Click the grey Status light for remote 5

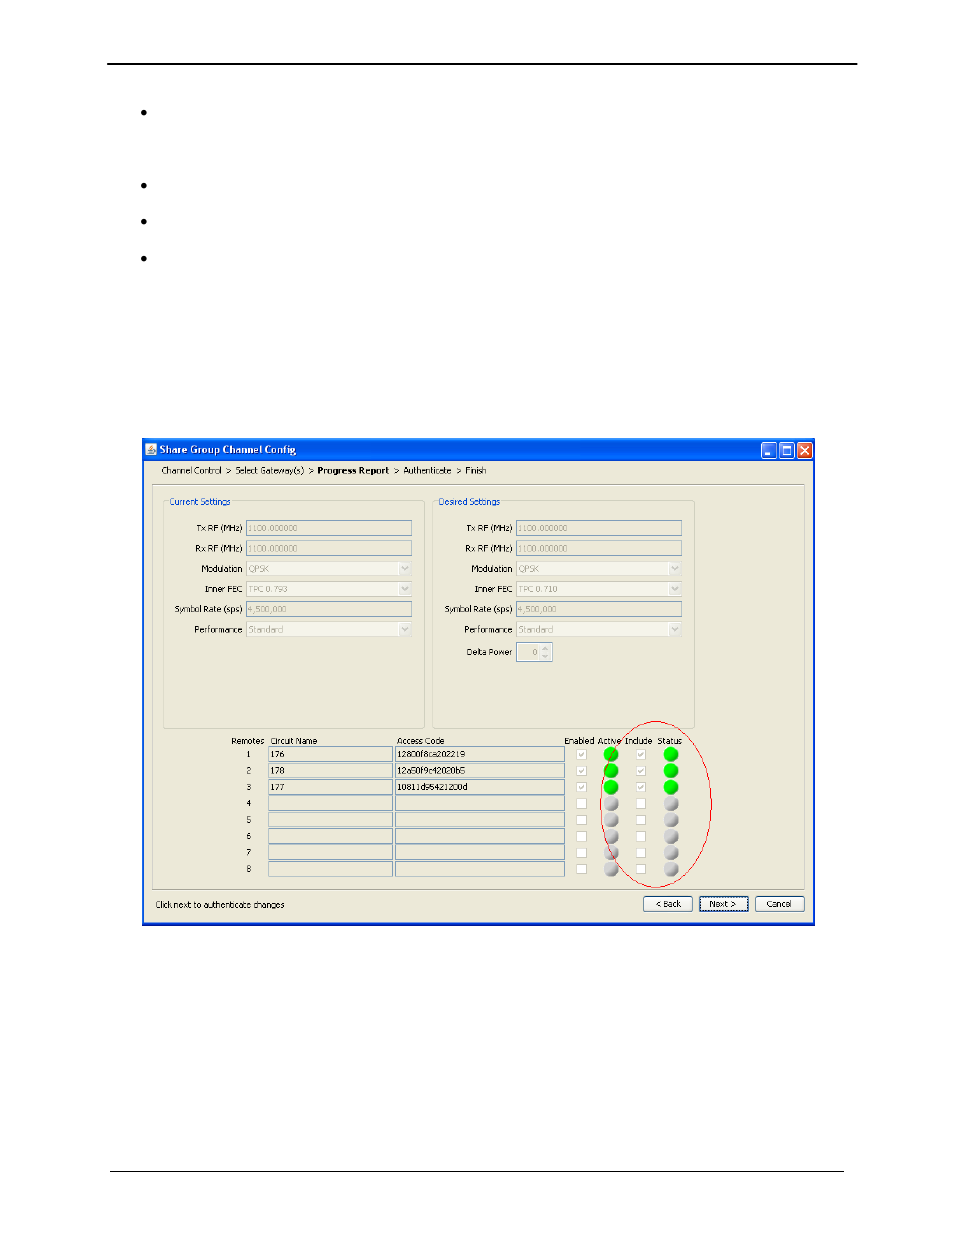671,820
